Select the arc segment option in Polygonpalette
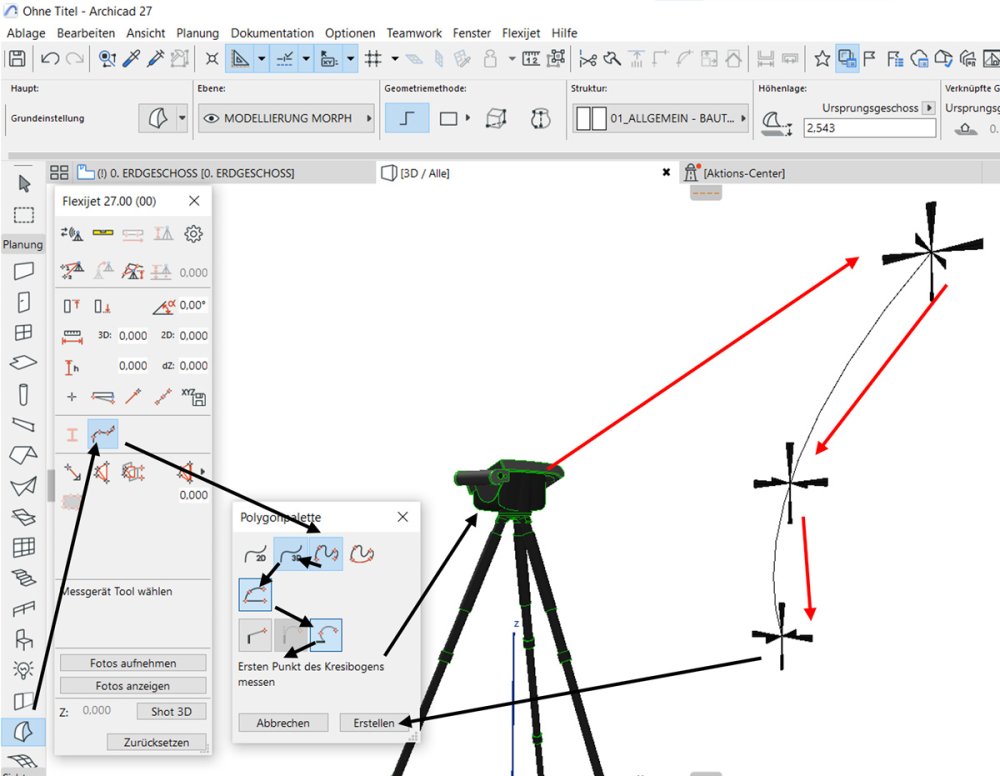 [x=255, y=594]
